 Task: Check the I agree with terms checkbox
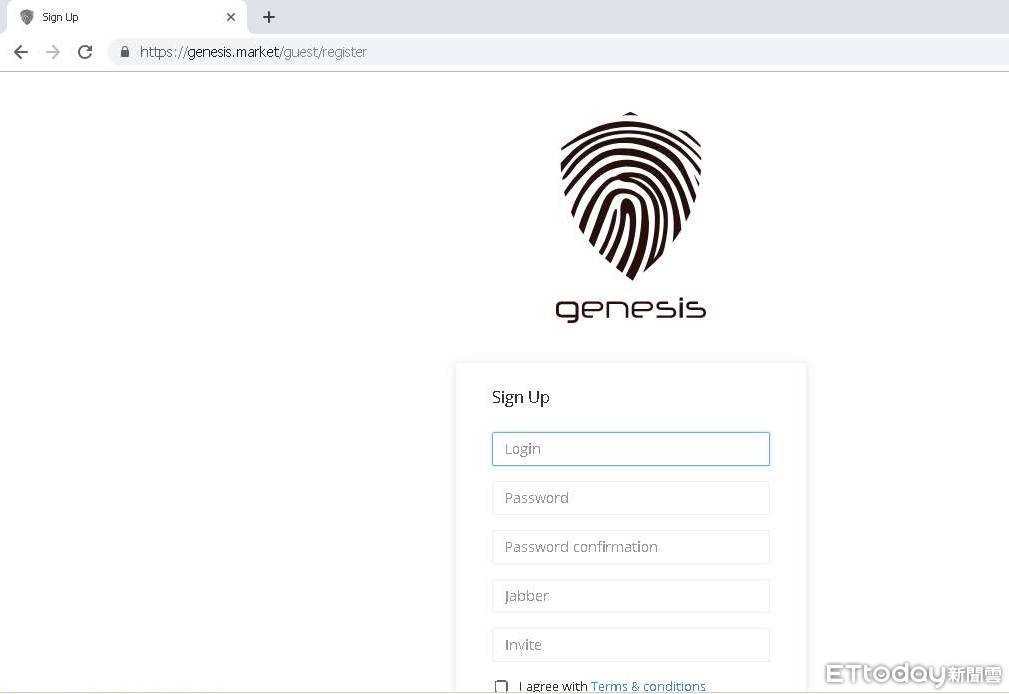click(501, 686)
